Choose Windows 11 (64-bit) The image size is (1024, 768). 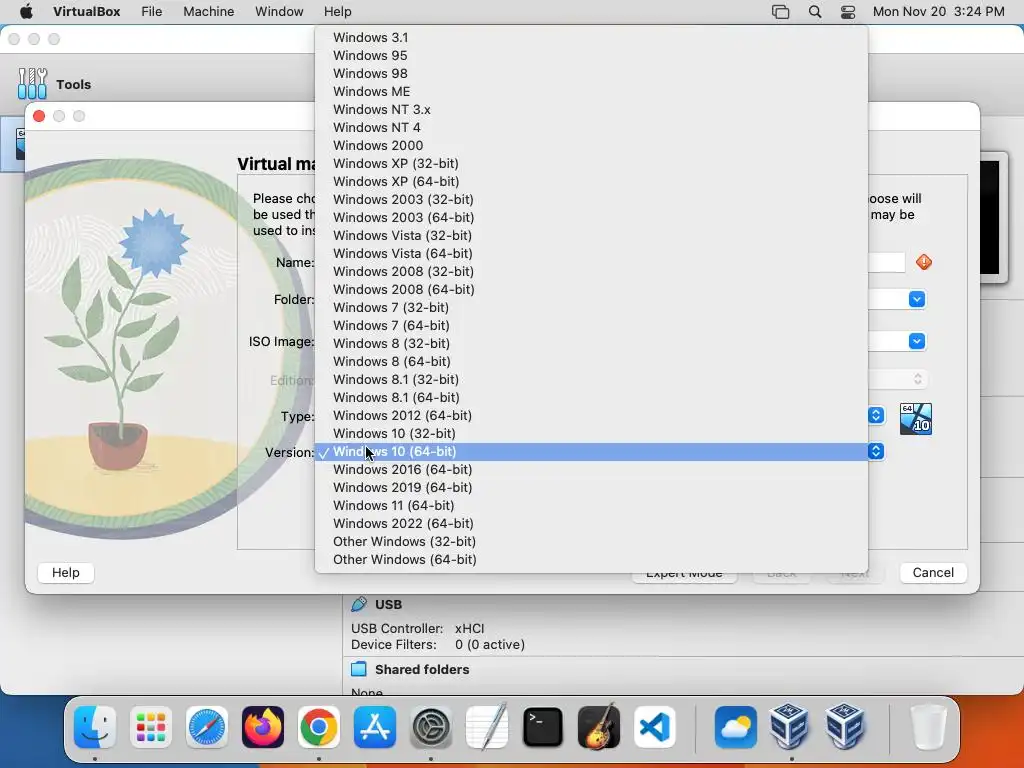[591, 505]
